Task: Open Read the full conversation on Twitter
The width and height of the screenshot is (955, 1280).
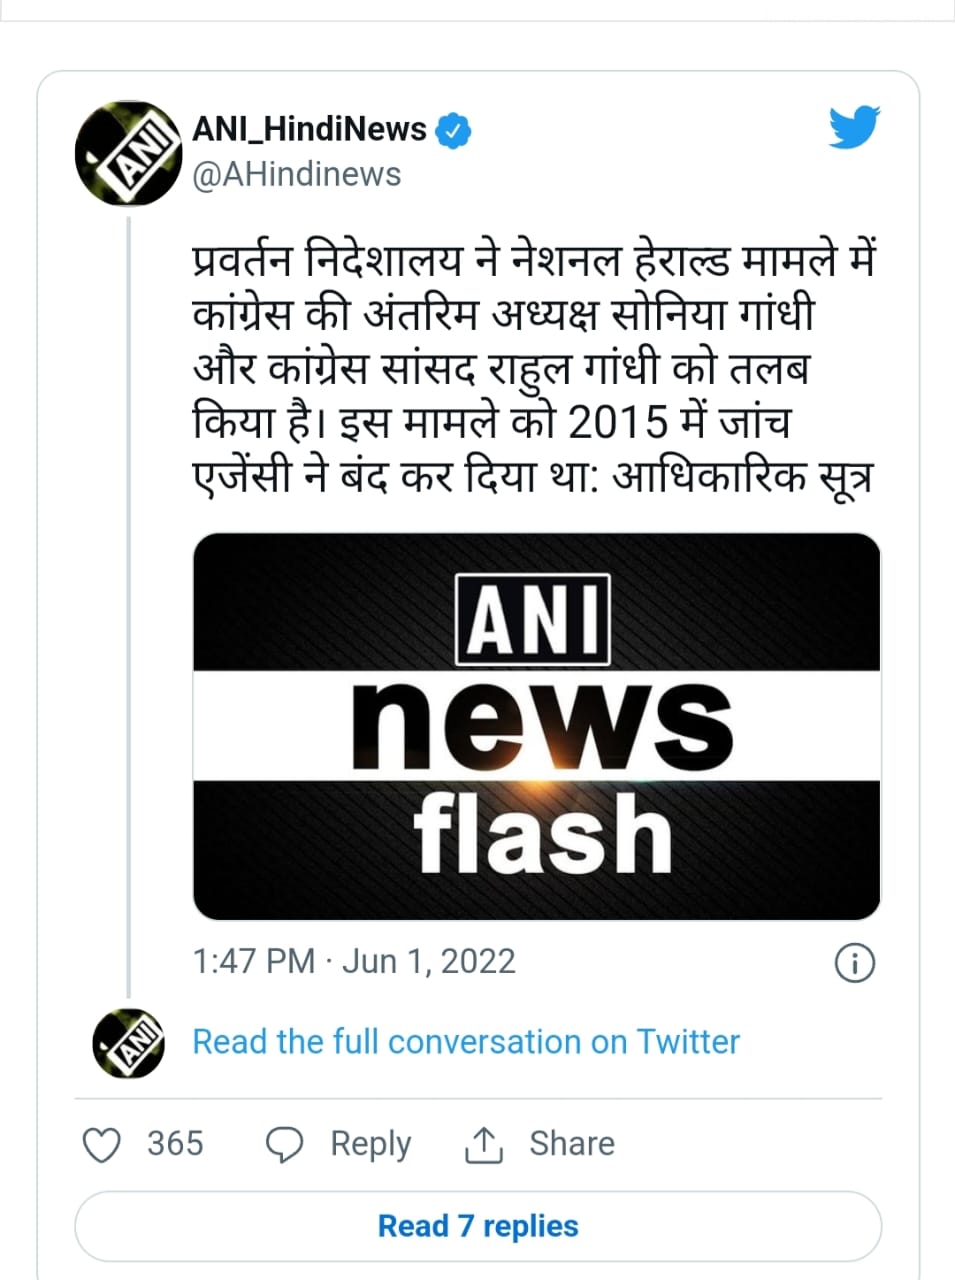Action: click(465, 1042)
